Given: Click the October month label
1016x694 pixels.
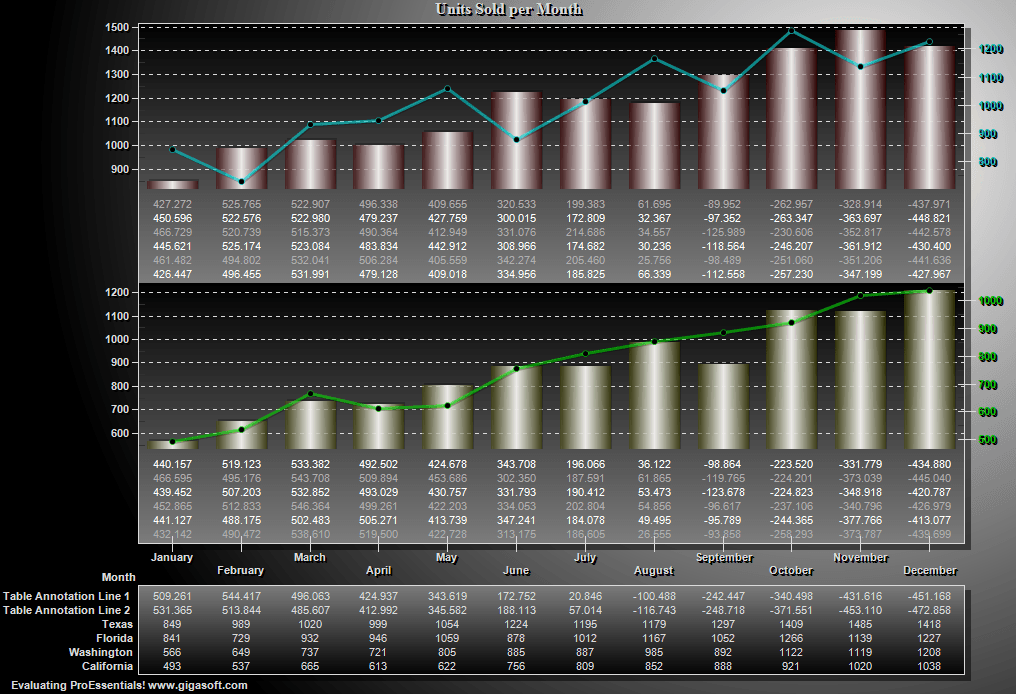Looking at the screenshot, I should coord(791,570).
